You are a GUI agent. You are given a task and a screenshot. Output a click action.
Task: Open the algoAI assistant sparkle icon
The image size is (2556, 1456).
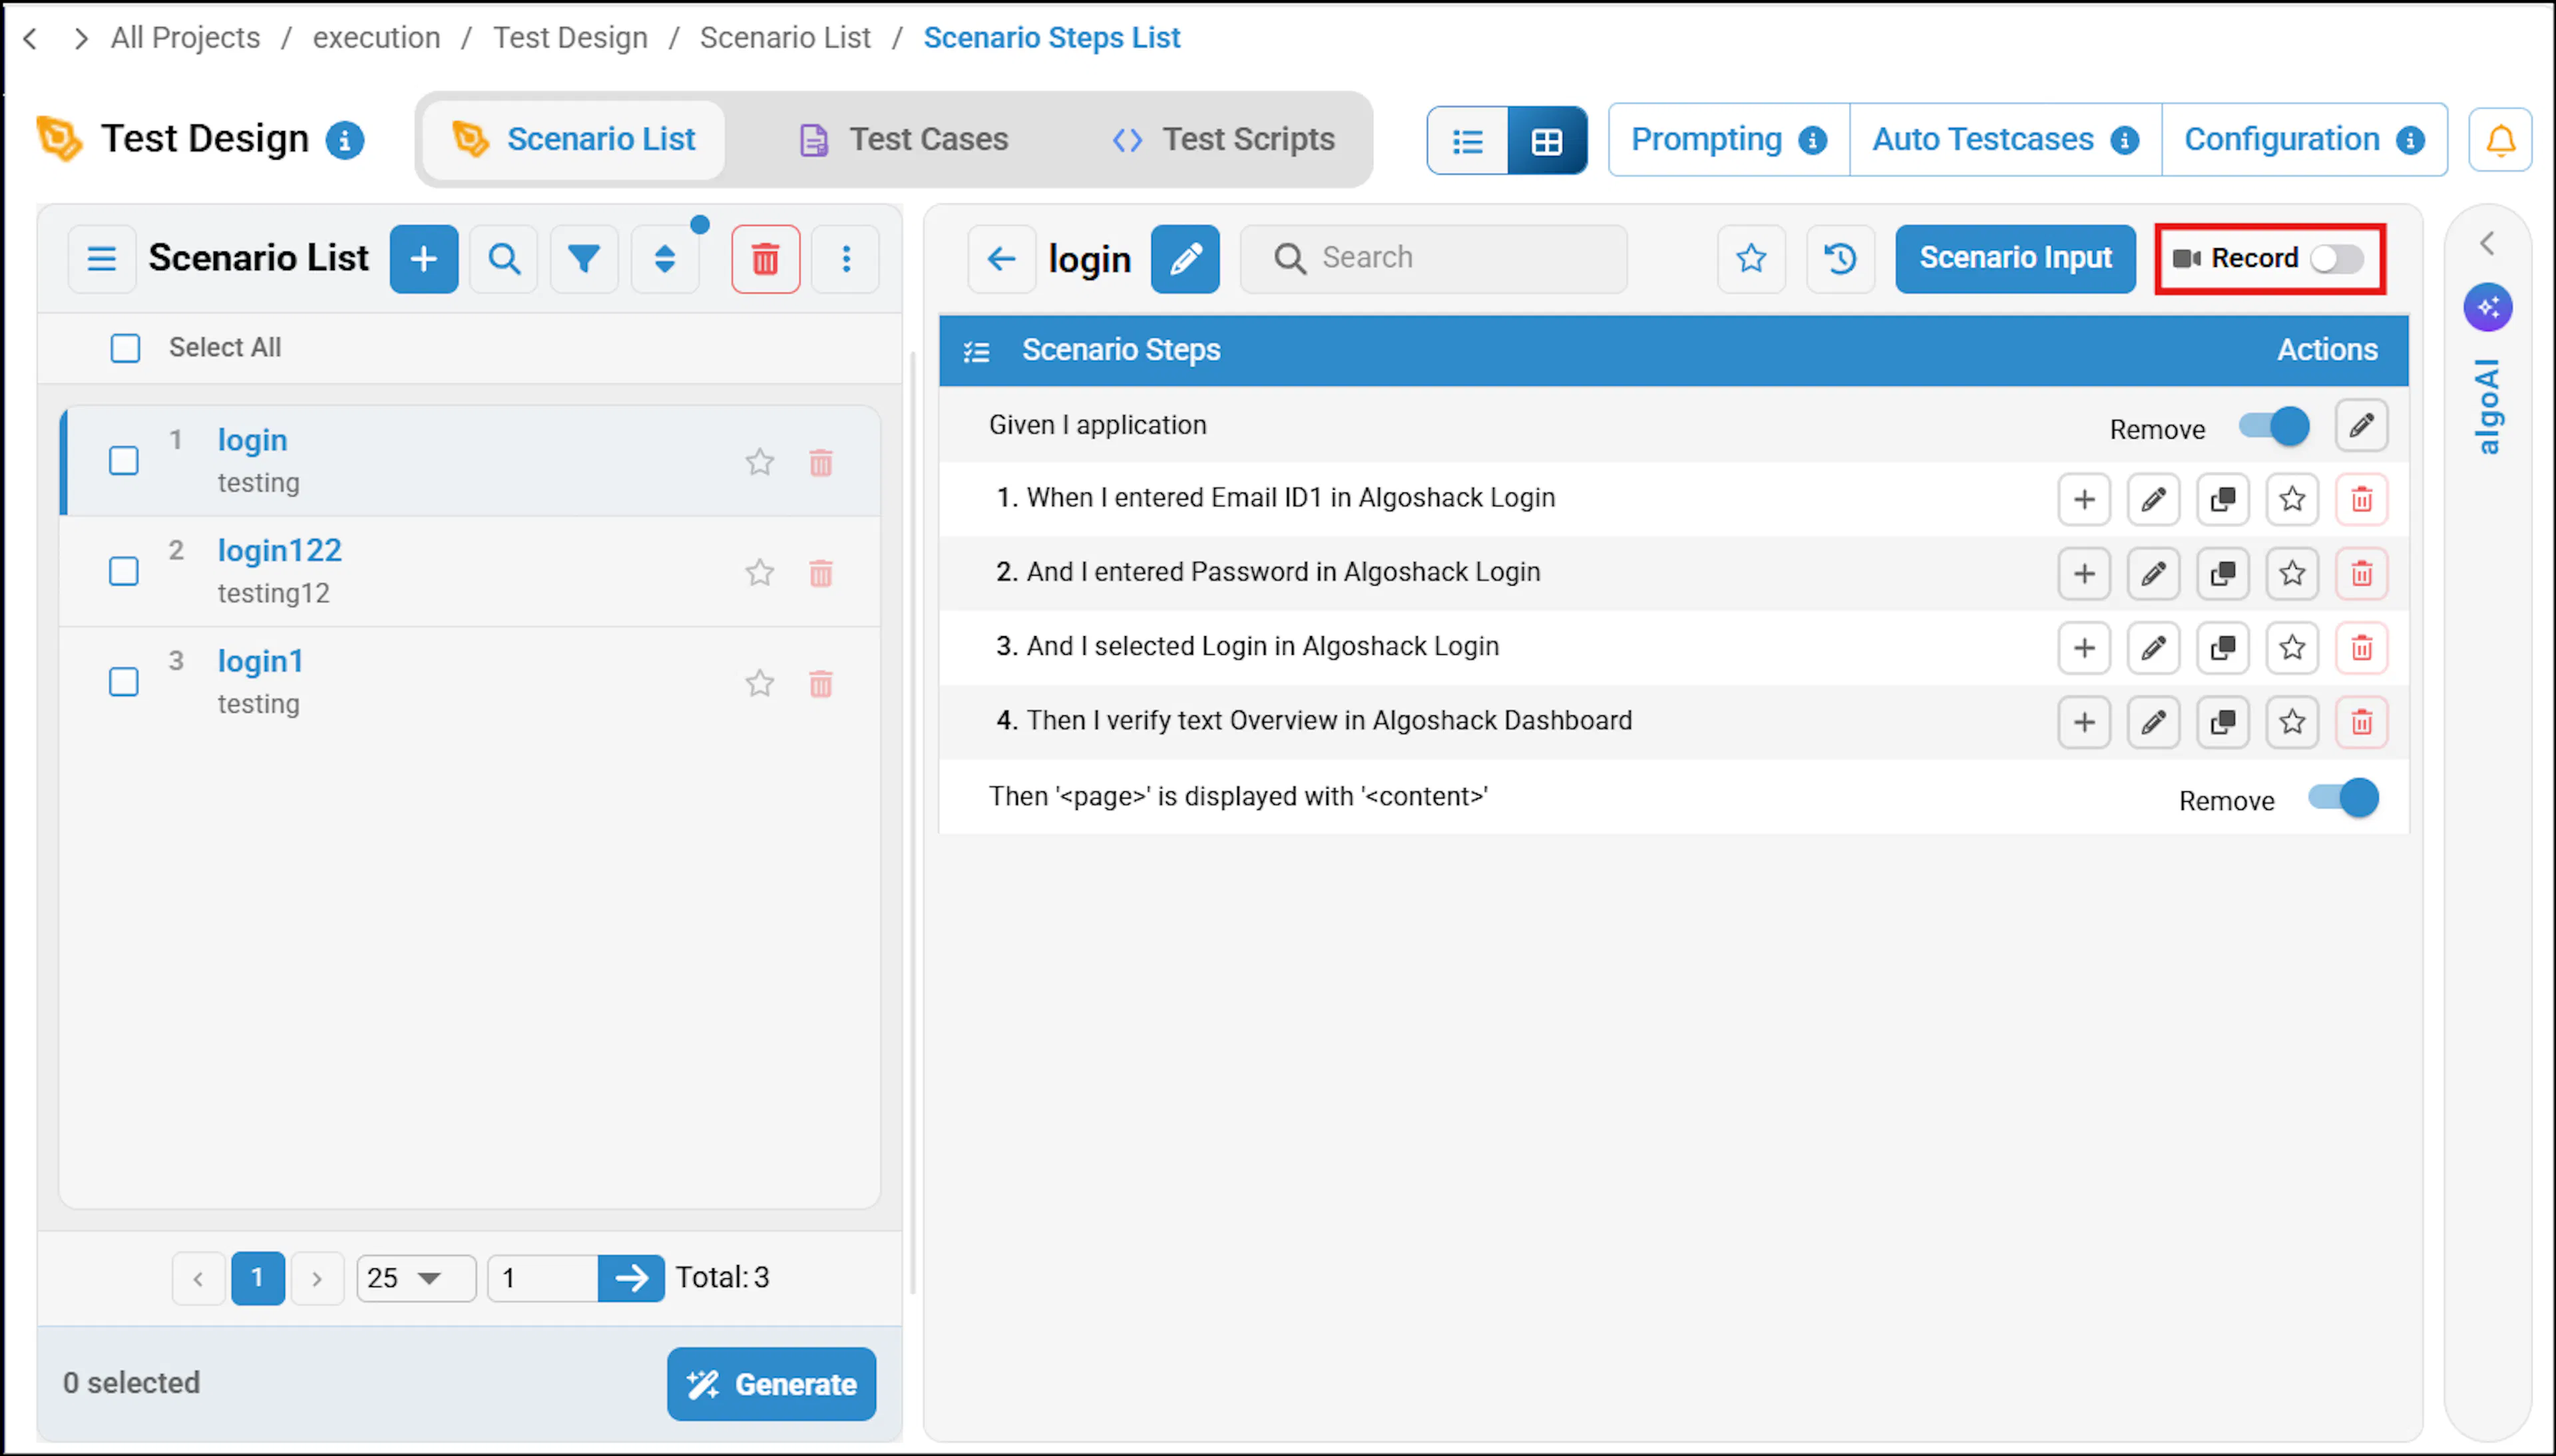(x=2487, y=307)
